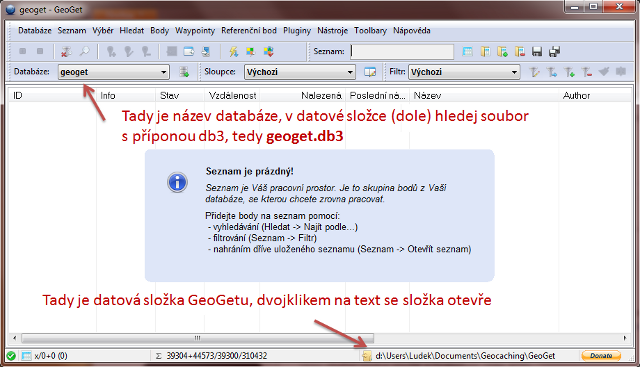Click the double floppy save all icon
Viewport: 640px width, 367px height.
click(x=555, y=51)
